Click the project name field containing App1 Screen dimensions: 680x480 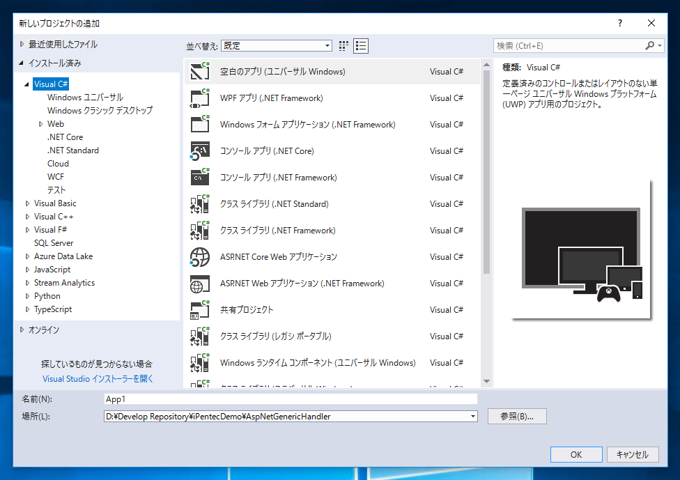click(291, 399)
